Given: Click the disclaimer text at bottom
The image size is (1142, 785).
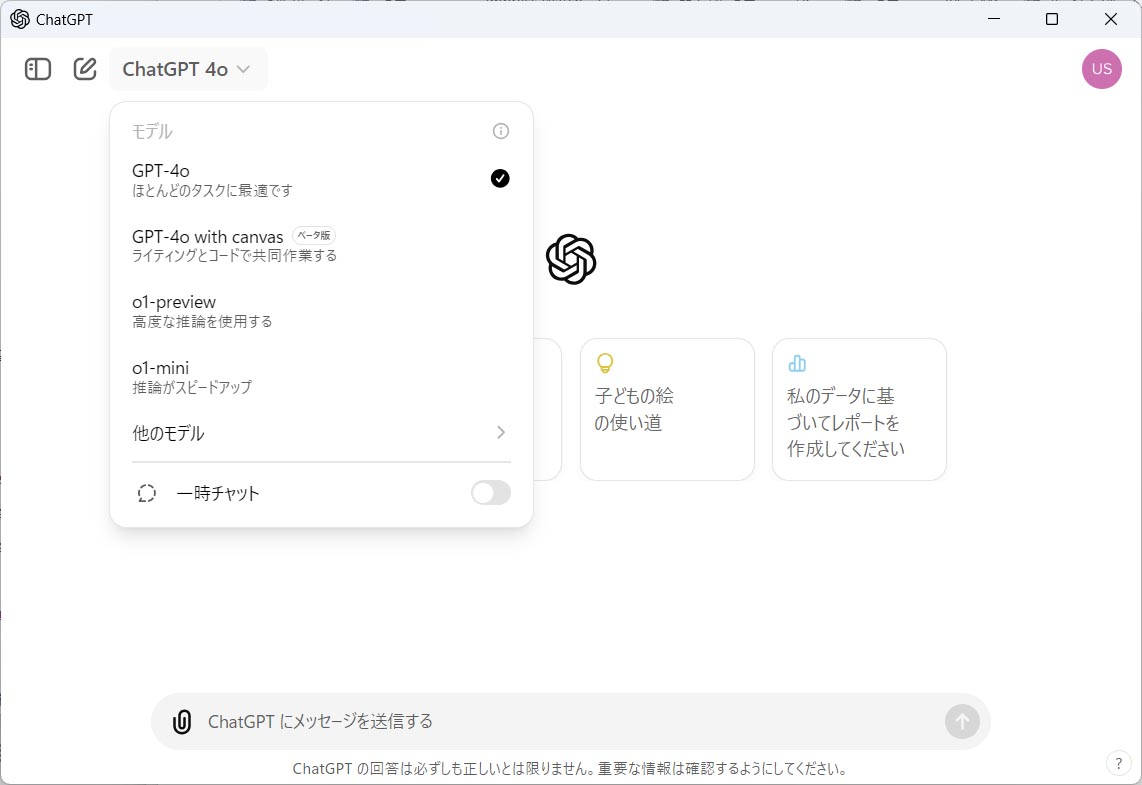Looking at the screenshot, I should [x=570, y=768].
